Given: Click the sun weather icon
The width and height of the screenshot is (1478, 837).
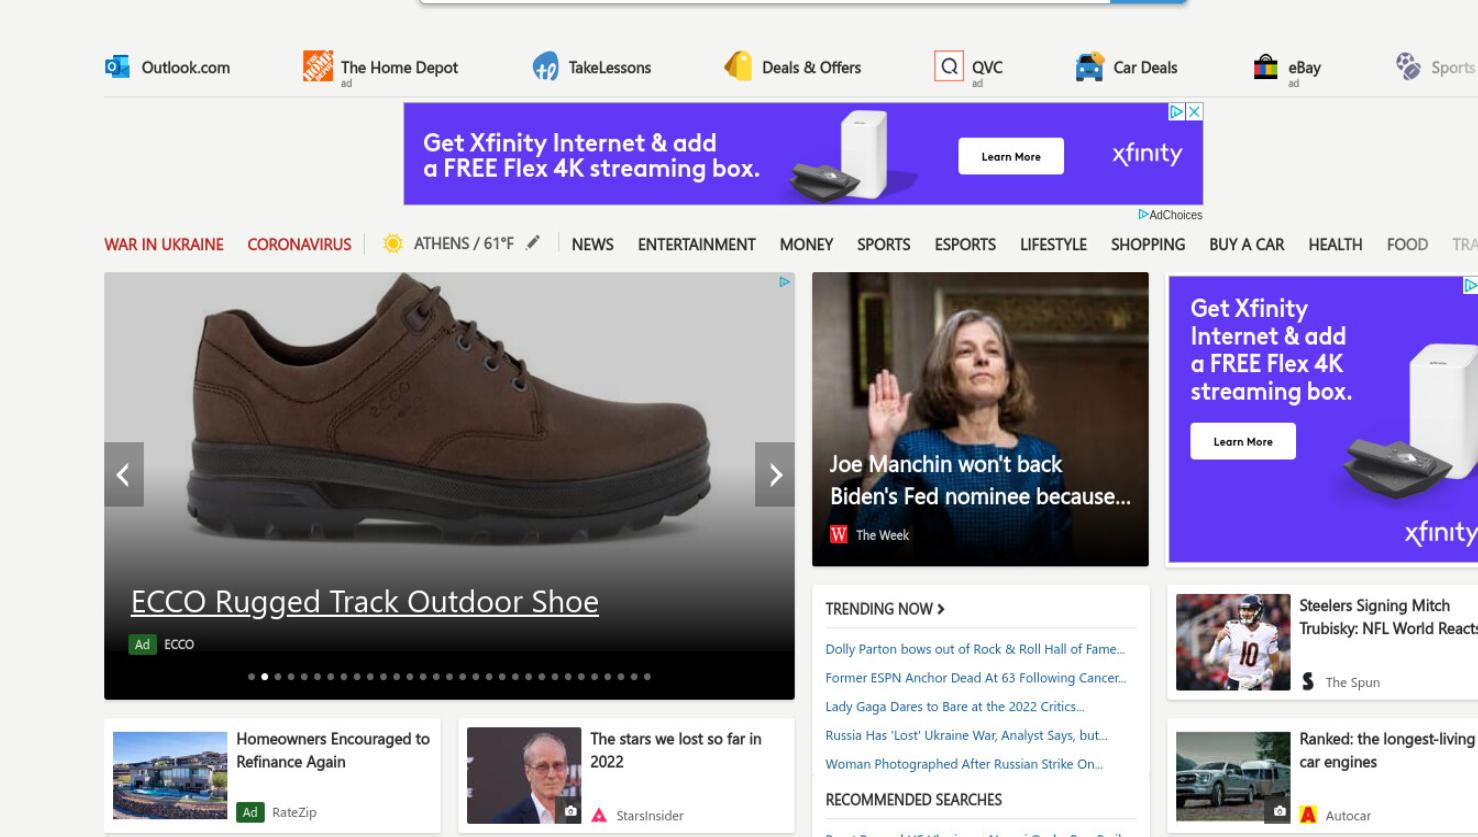Looking at the screenshot, I should coord(393,243).
